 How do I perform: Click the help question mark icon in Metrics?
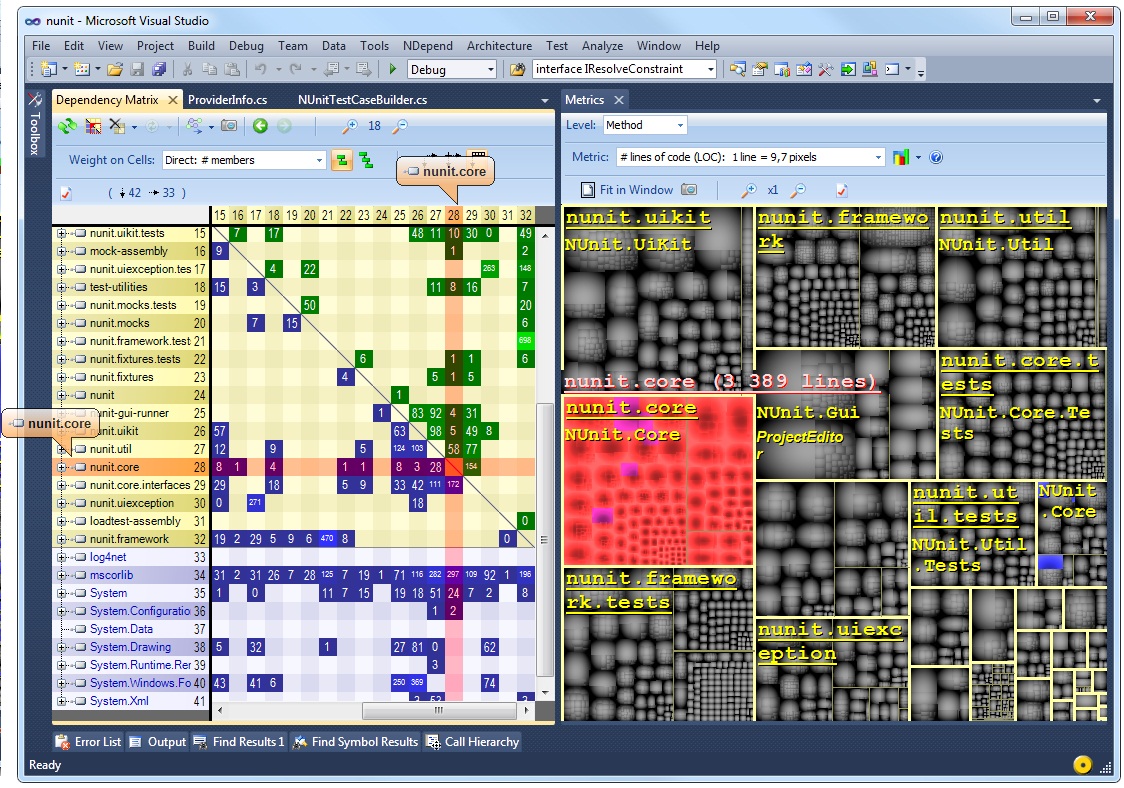point(935,157)
